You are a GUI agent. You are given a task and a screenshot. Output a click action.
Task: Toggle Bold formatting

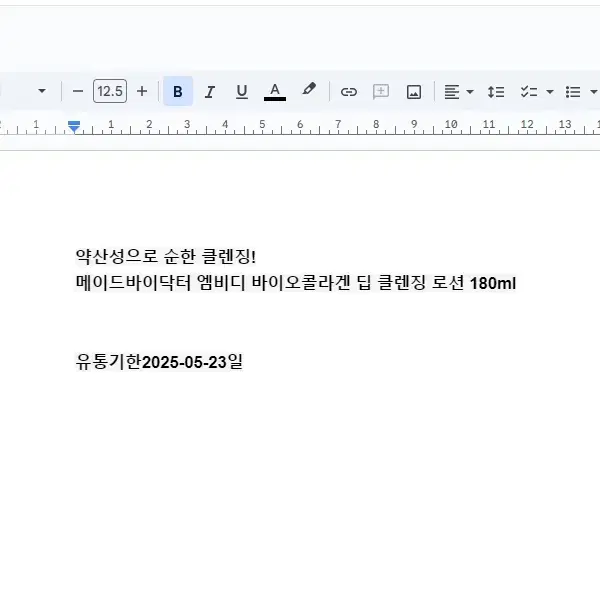(178, 91)
